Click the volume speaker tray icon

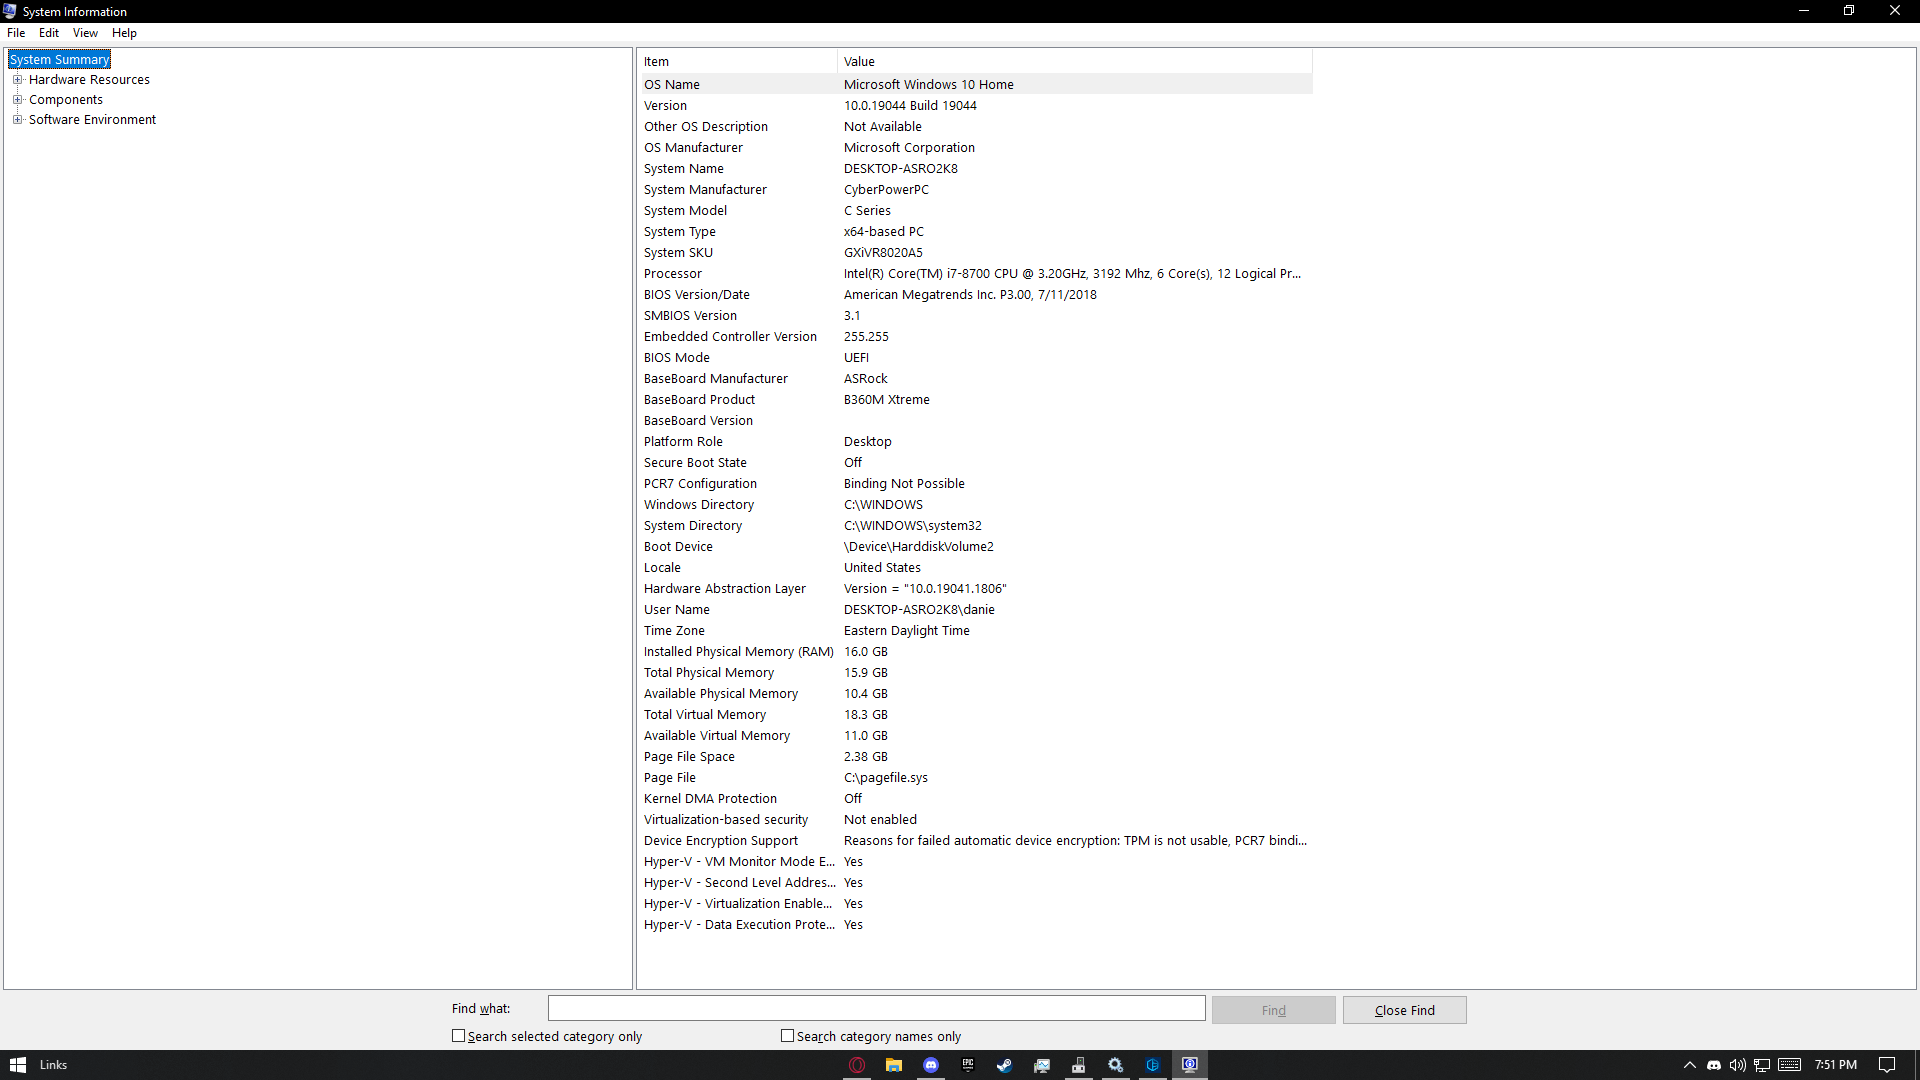pos(1738,1065)
